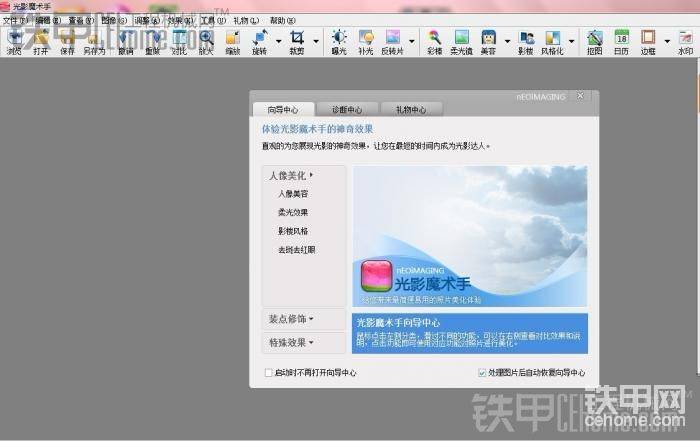Open the dropdown arrow next to 裁剪
The image size is (700, 441).
[316, 42]
